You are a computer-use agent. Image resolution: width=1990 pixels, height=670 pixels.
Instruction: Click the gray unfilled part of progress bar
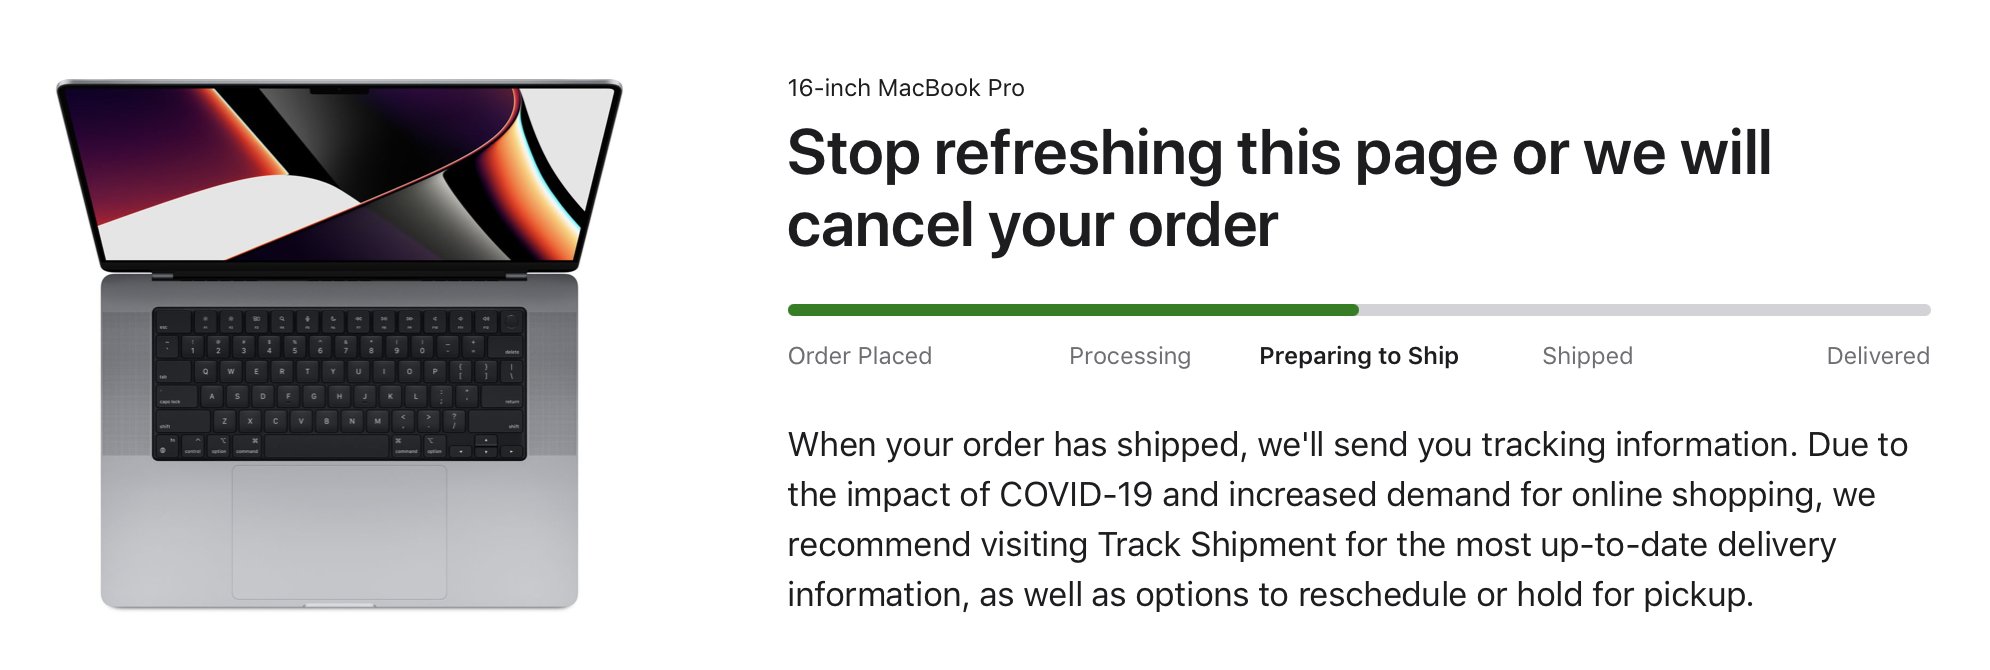coord(1645,310)
